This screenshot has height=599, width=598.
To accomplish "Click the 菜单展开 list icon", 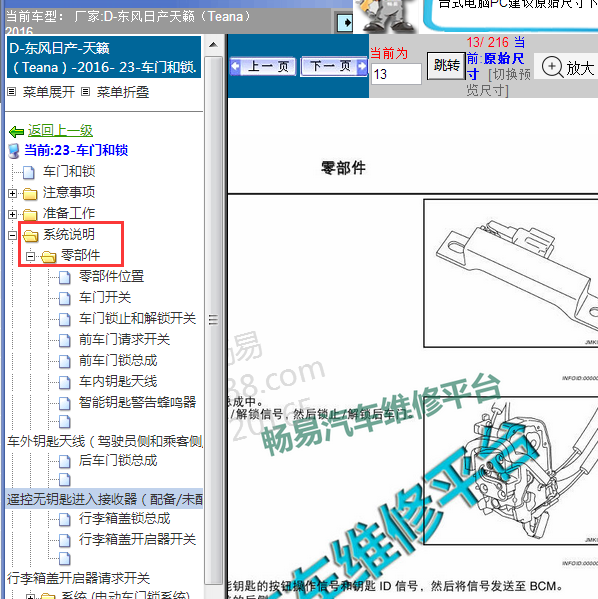I will pyautogui.click(x=12, y=92).
